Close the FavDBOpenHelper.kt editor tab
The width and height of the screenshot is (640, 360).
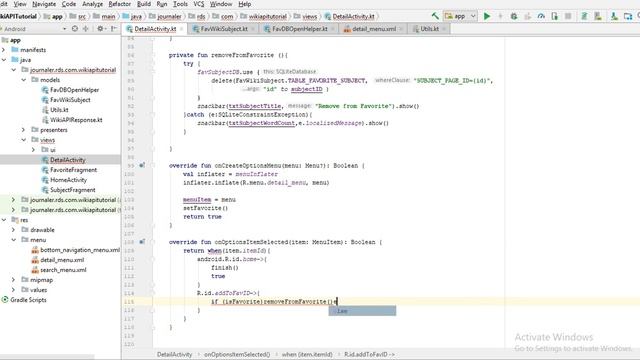[x=333, y=29]
